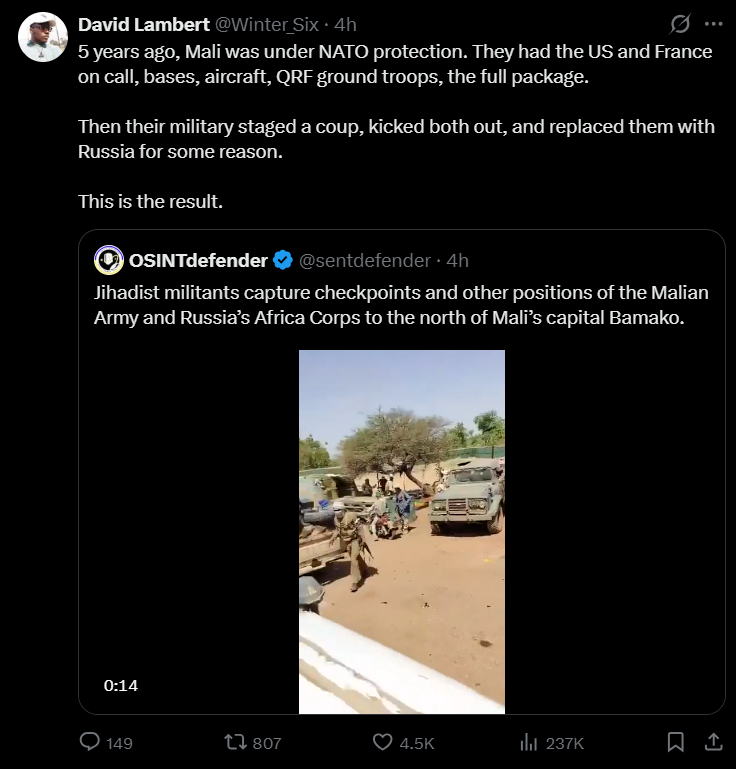Like the post with heart icon
736x769 pixels.
coord(382,742)
